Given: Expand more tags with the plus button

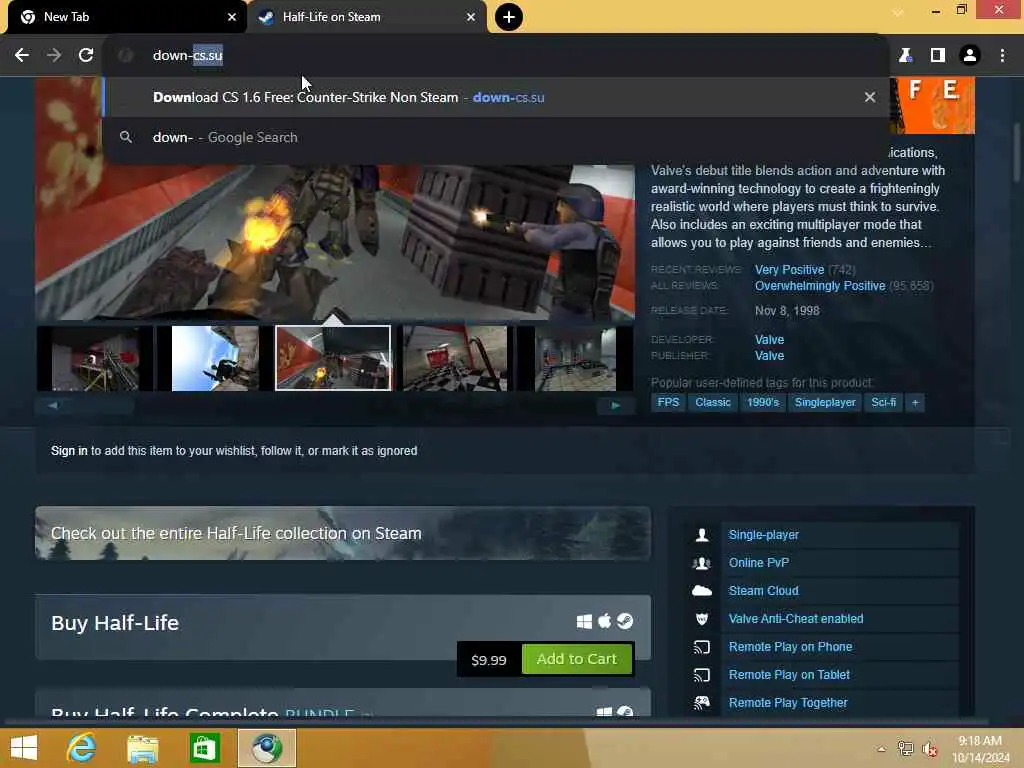Looking at the screenshot, I should (x=915, y=402).
